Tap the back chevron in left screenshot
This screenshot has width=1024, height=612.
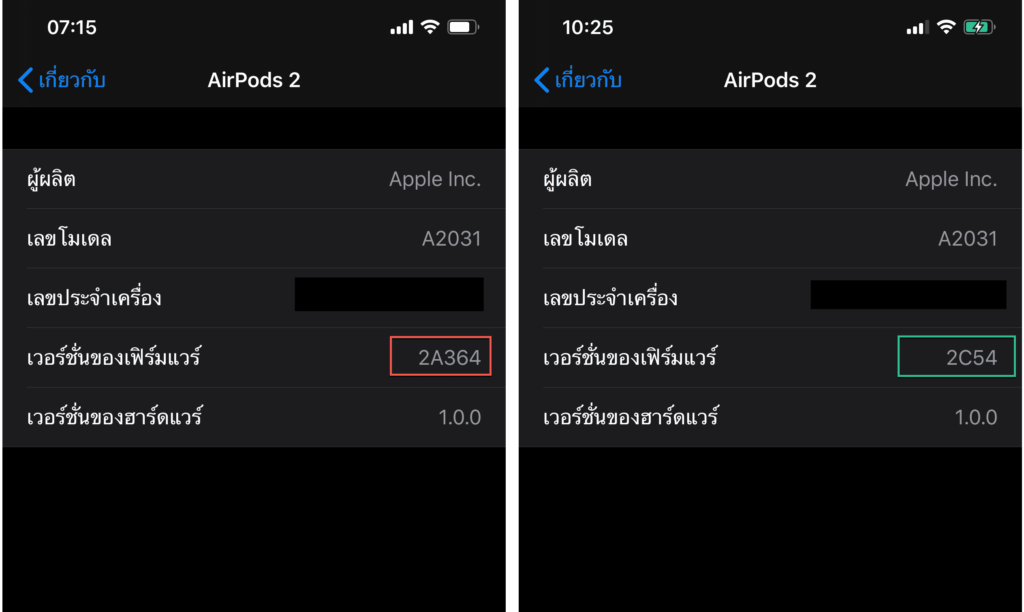coord(24,80)
